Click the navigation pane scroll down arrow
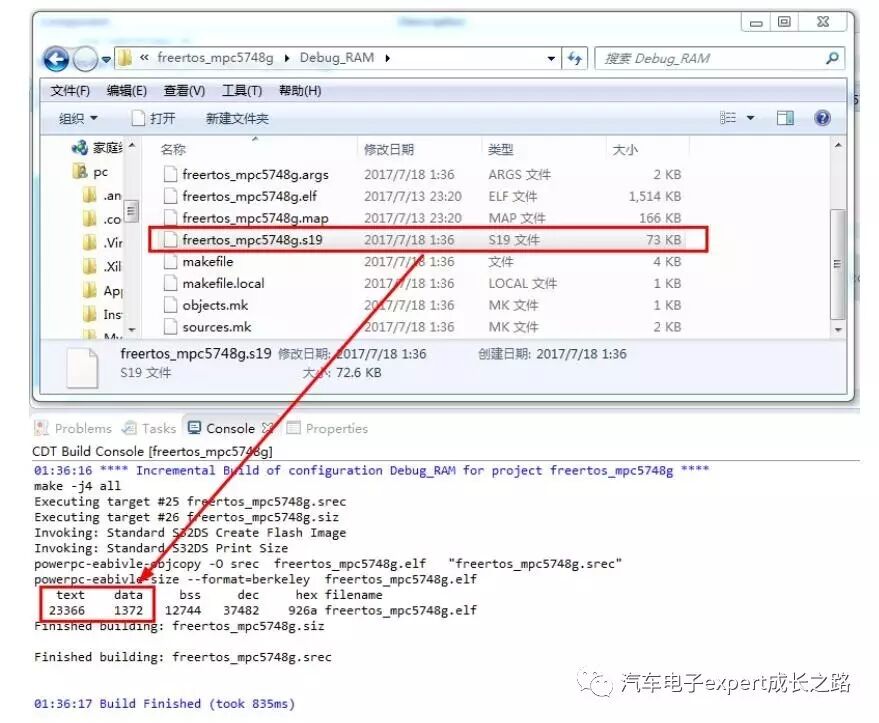 click(132, 330)
